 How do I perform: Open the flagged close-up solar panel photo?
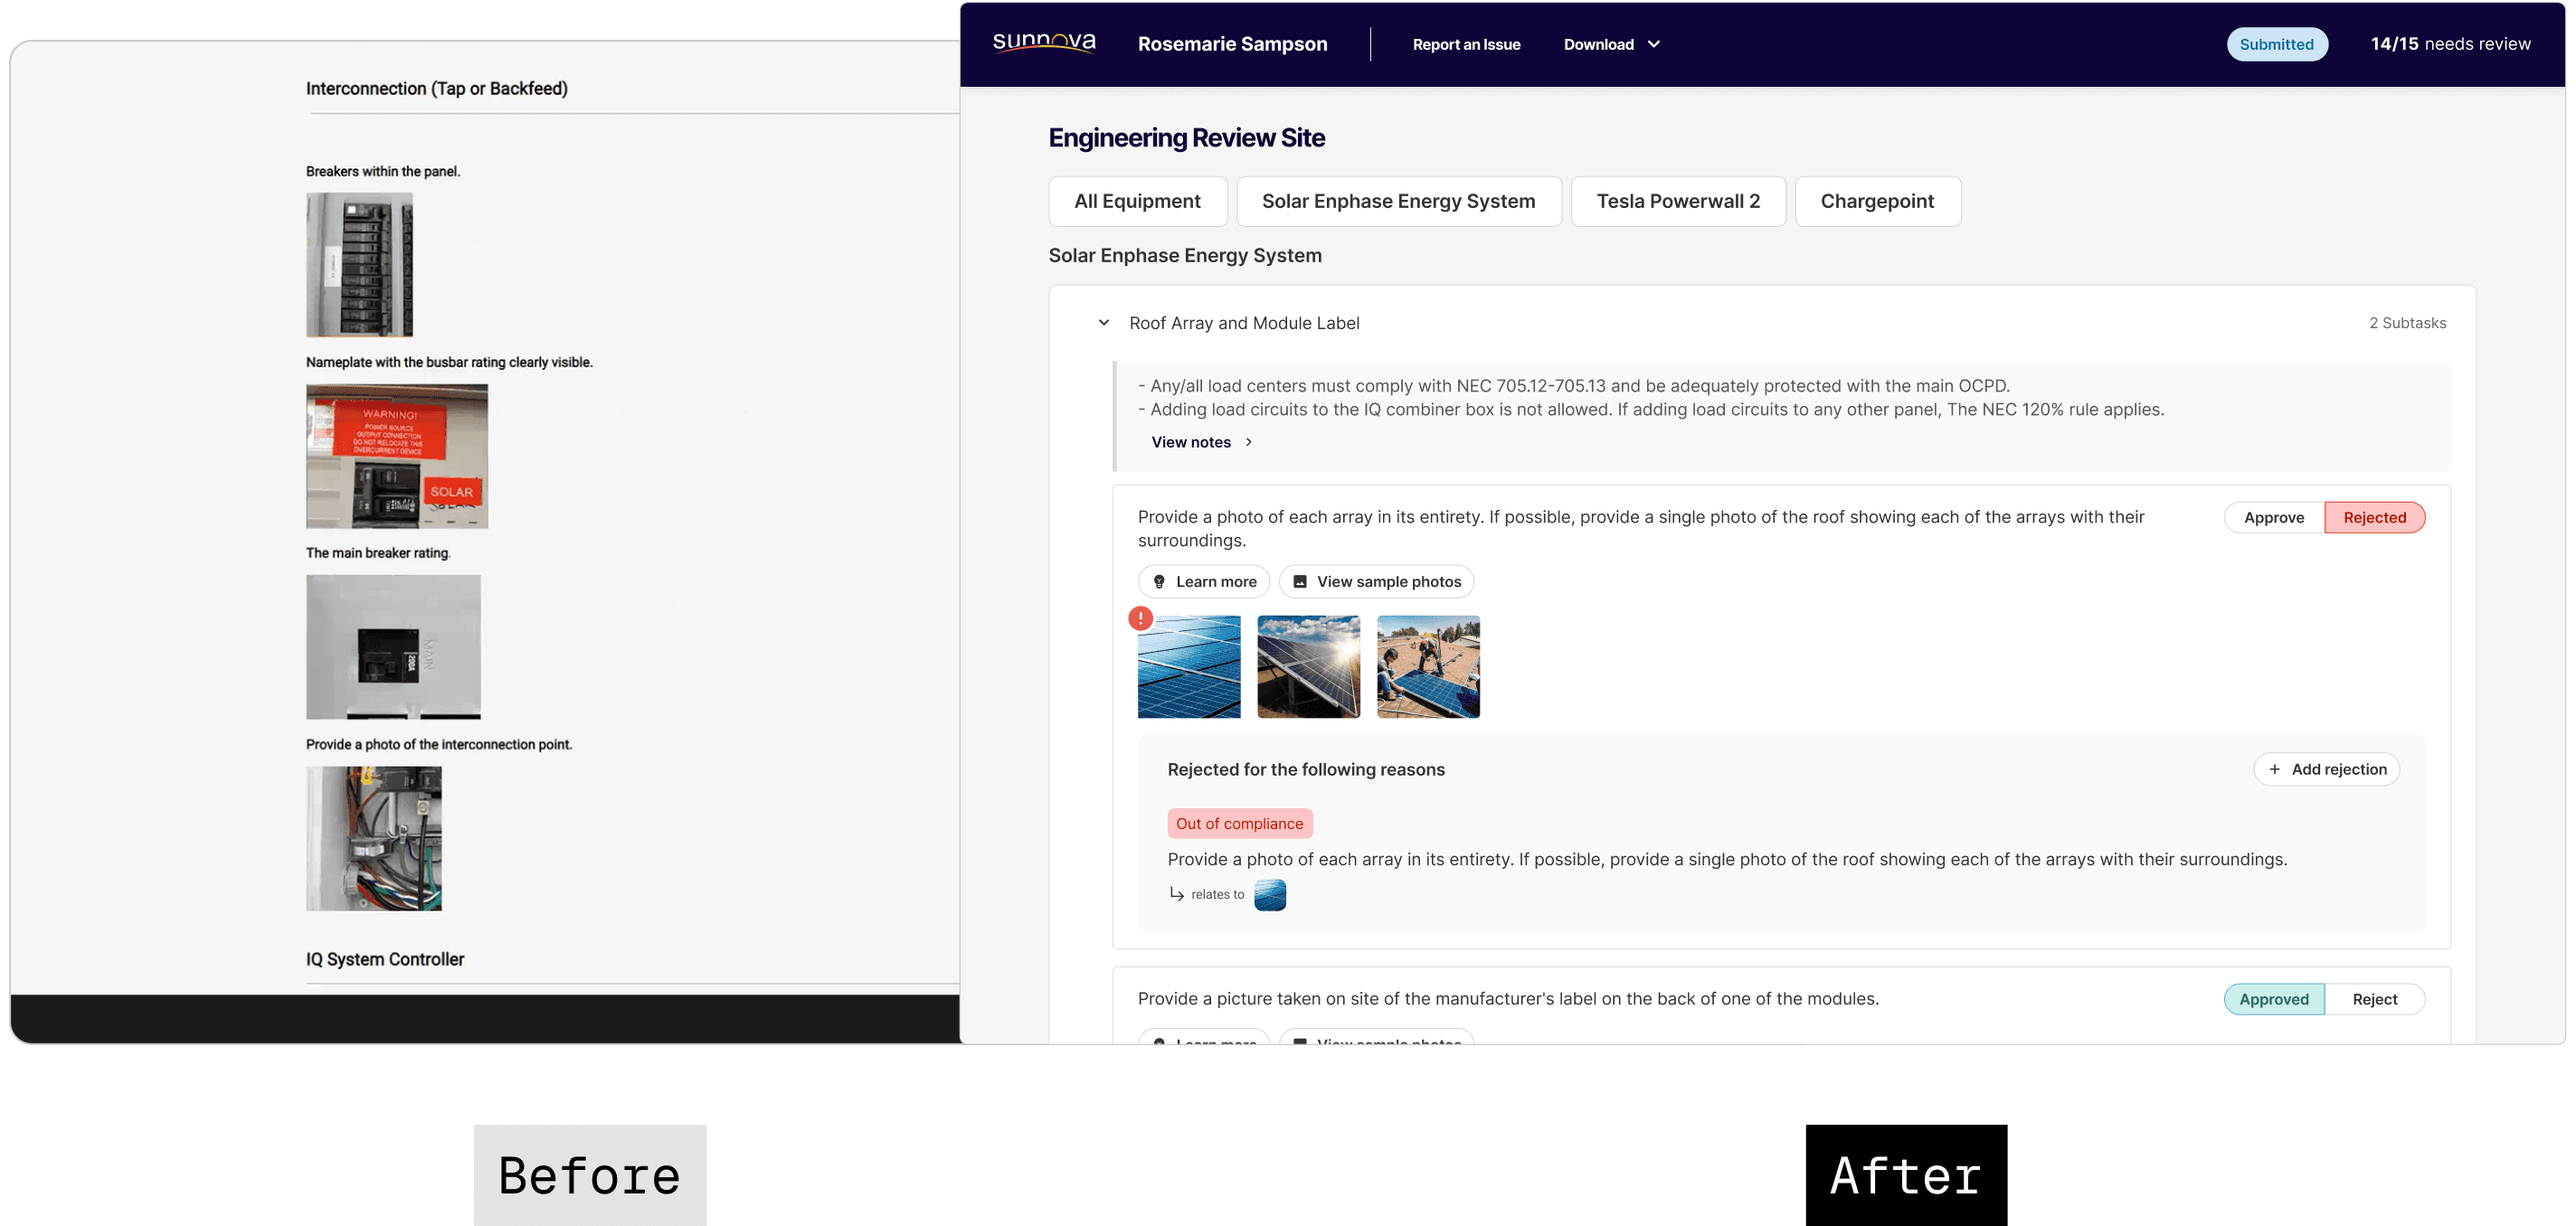(x=1189, y=667)
